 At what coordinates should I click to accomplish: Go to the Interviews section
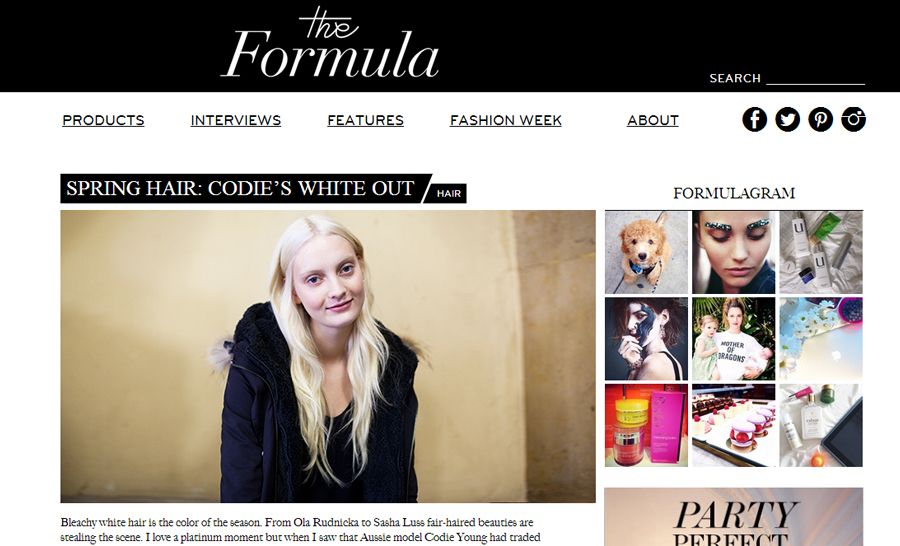(236, 121)
